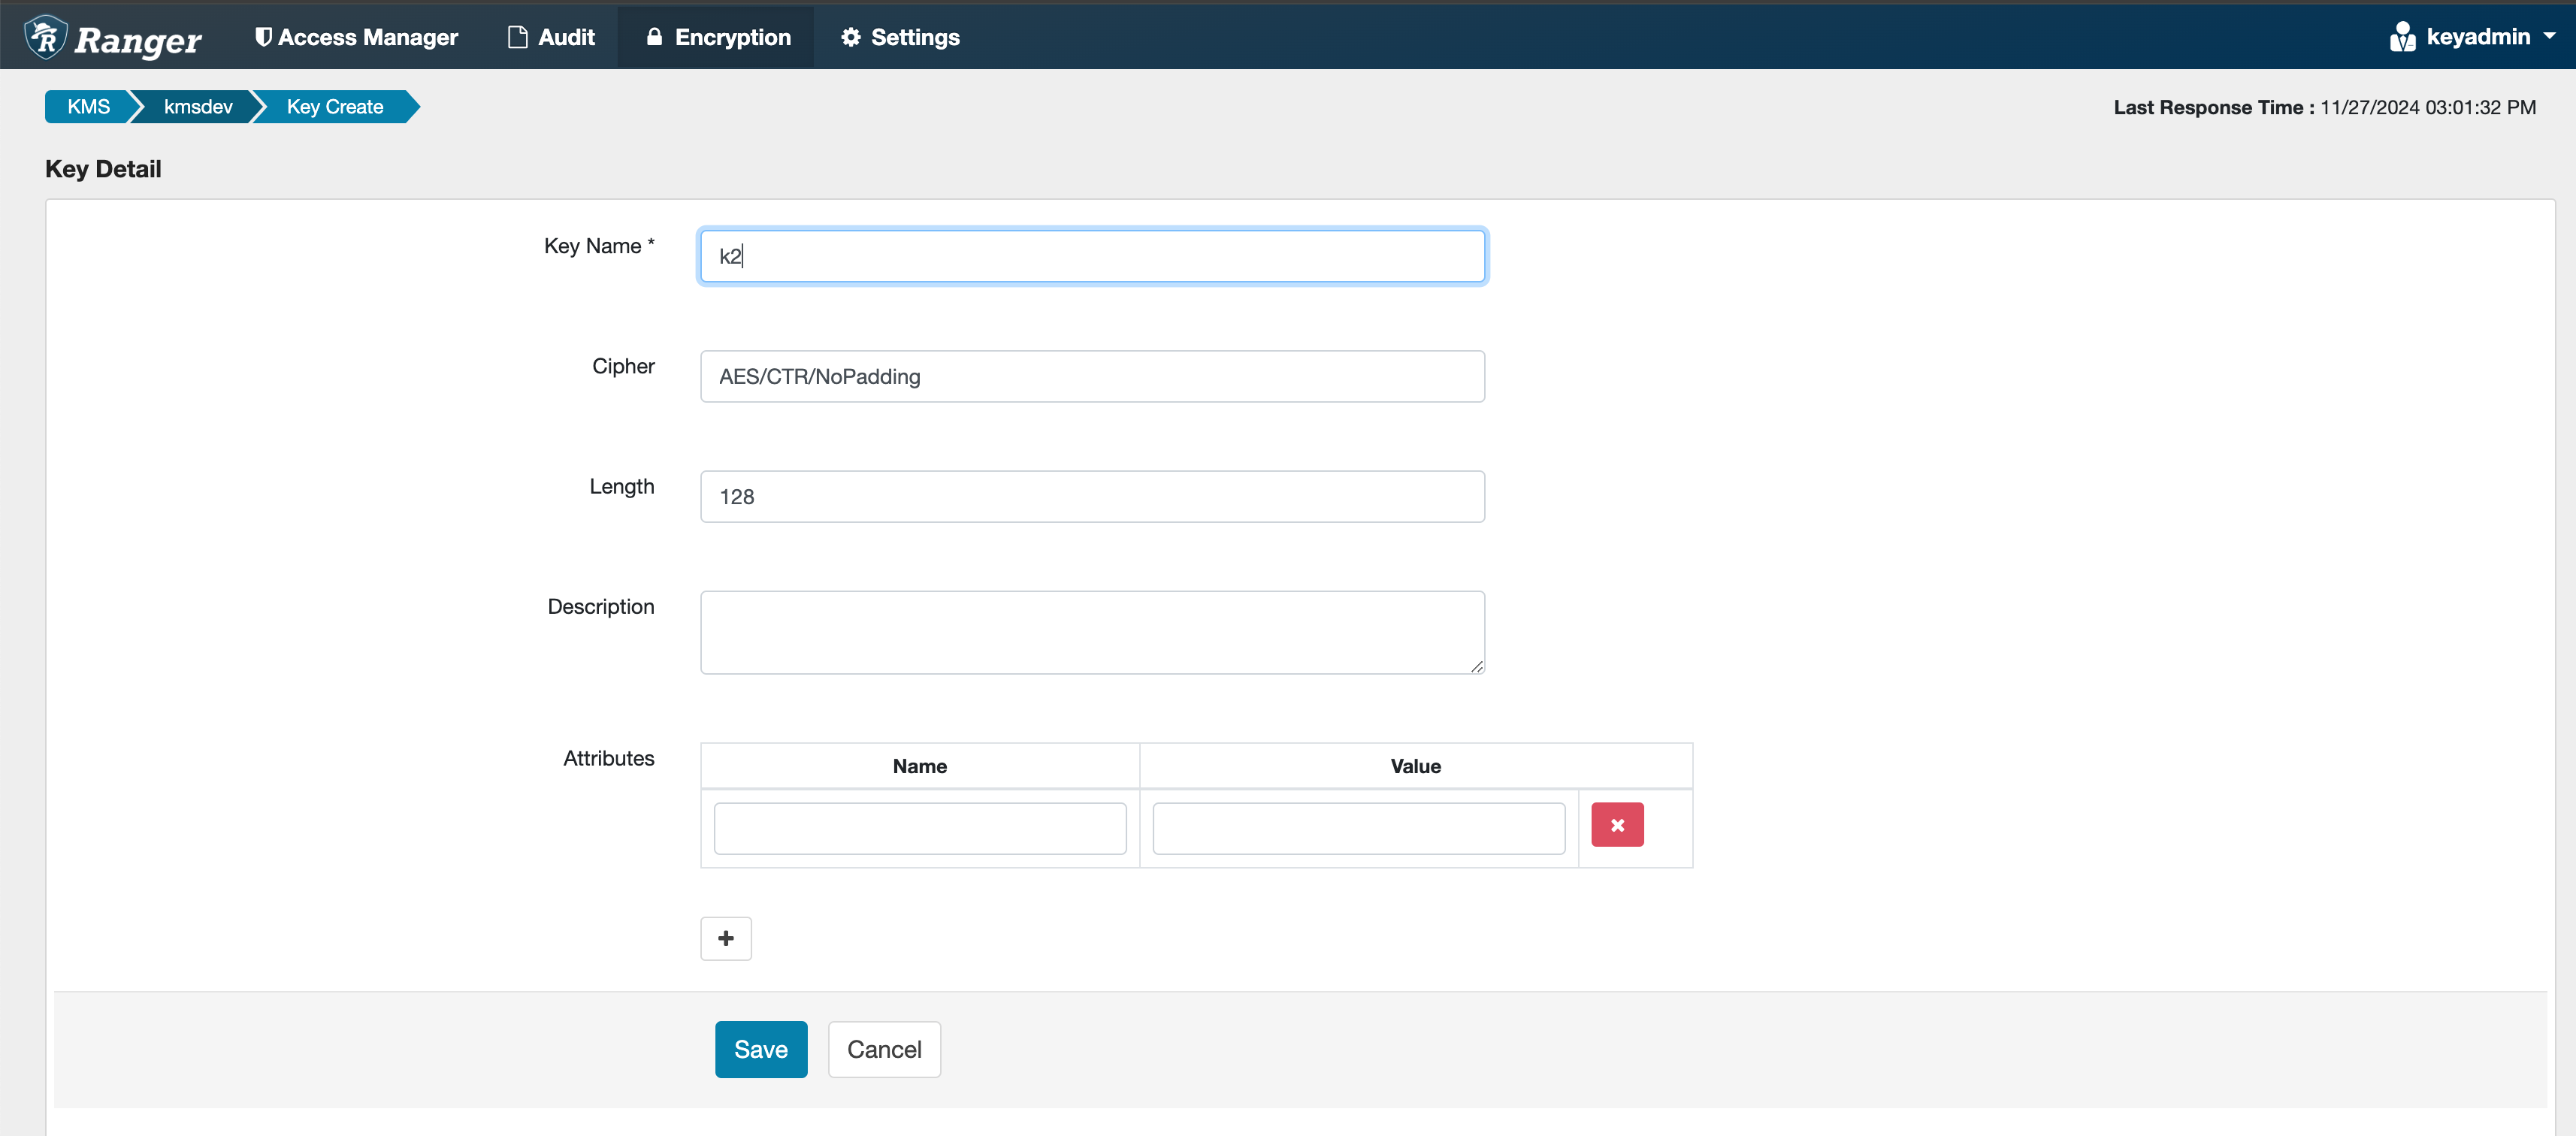The image size is (2576, 1136).
Task: Focus the Key Name field
Action: point(1091,256)
